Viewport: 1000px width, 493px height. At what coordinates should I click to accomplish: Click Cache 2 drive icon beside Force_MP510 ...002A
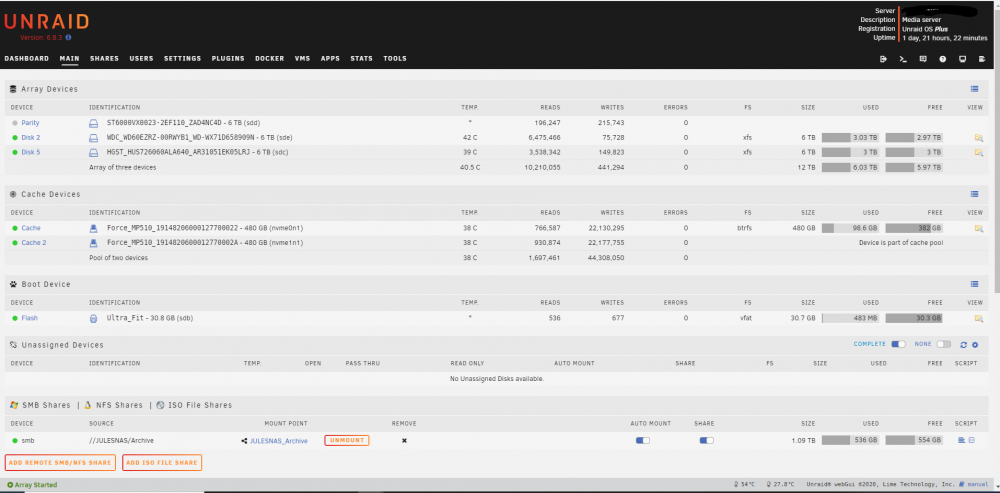[x=93, y=242]
